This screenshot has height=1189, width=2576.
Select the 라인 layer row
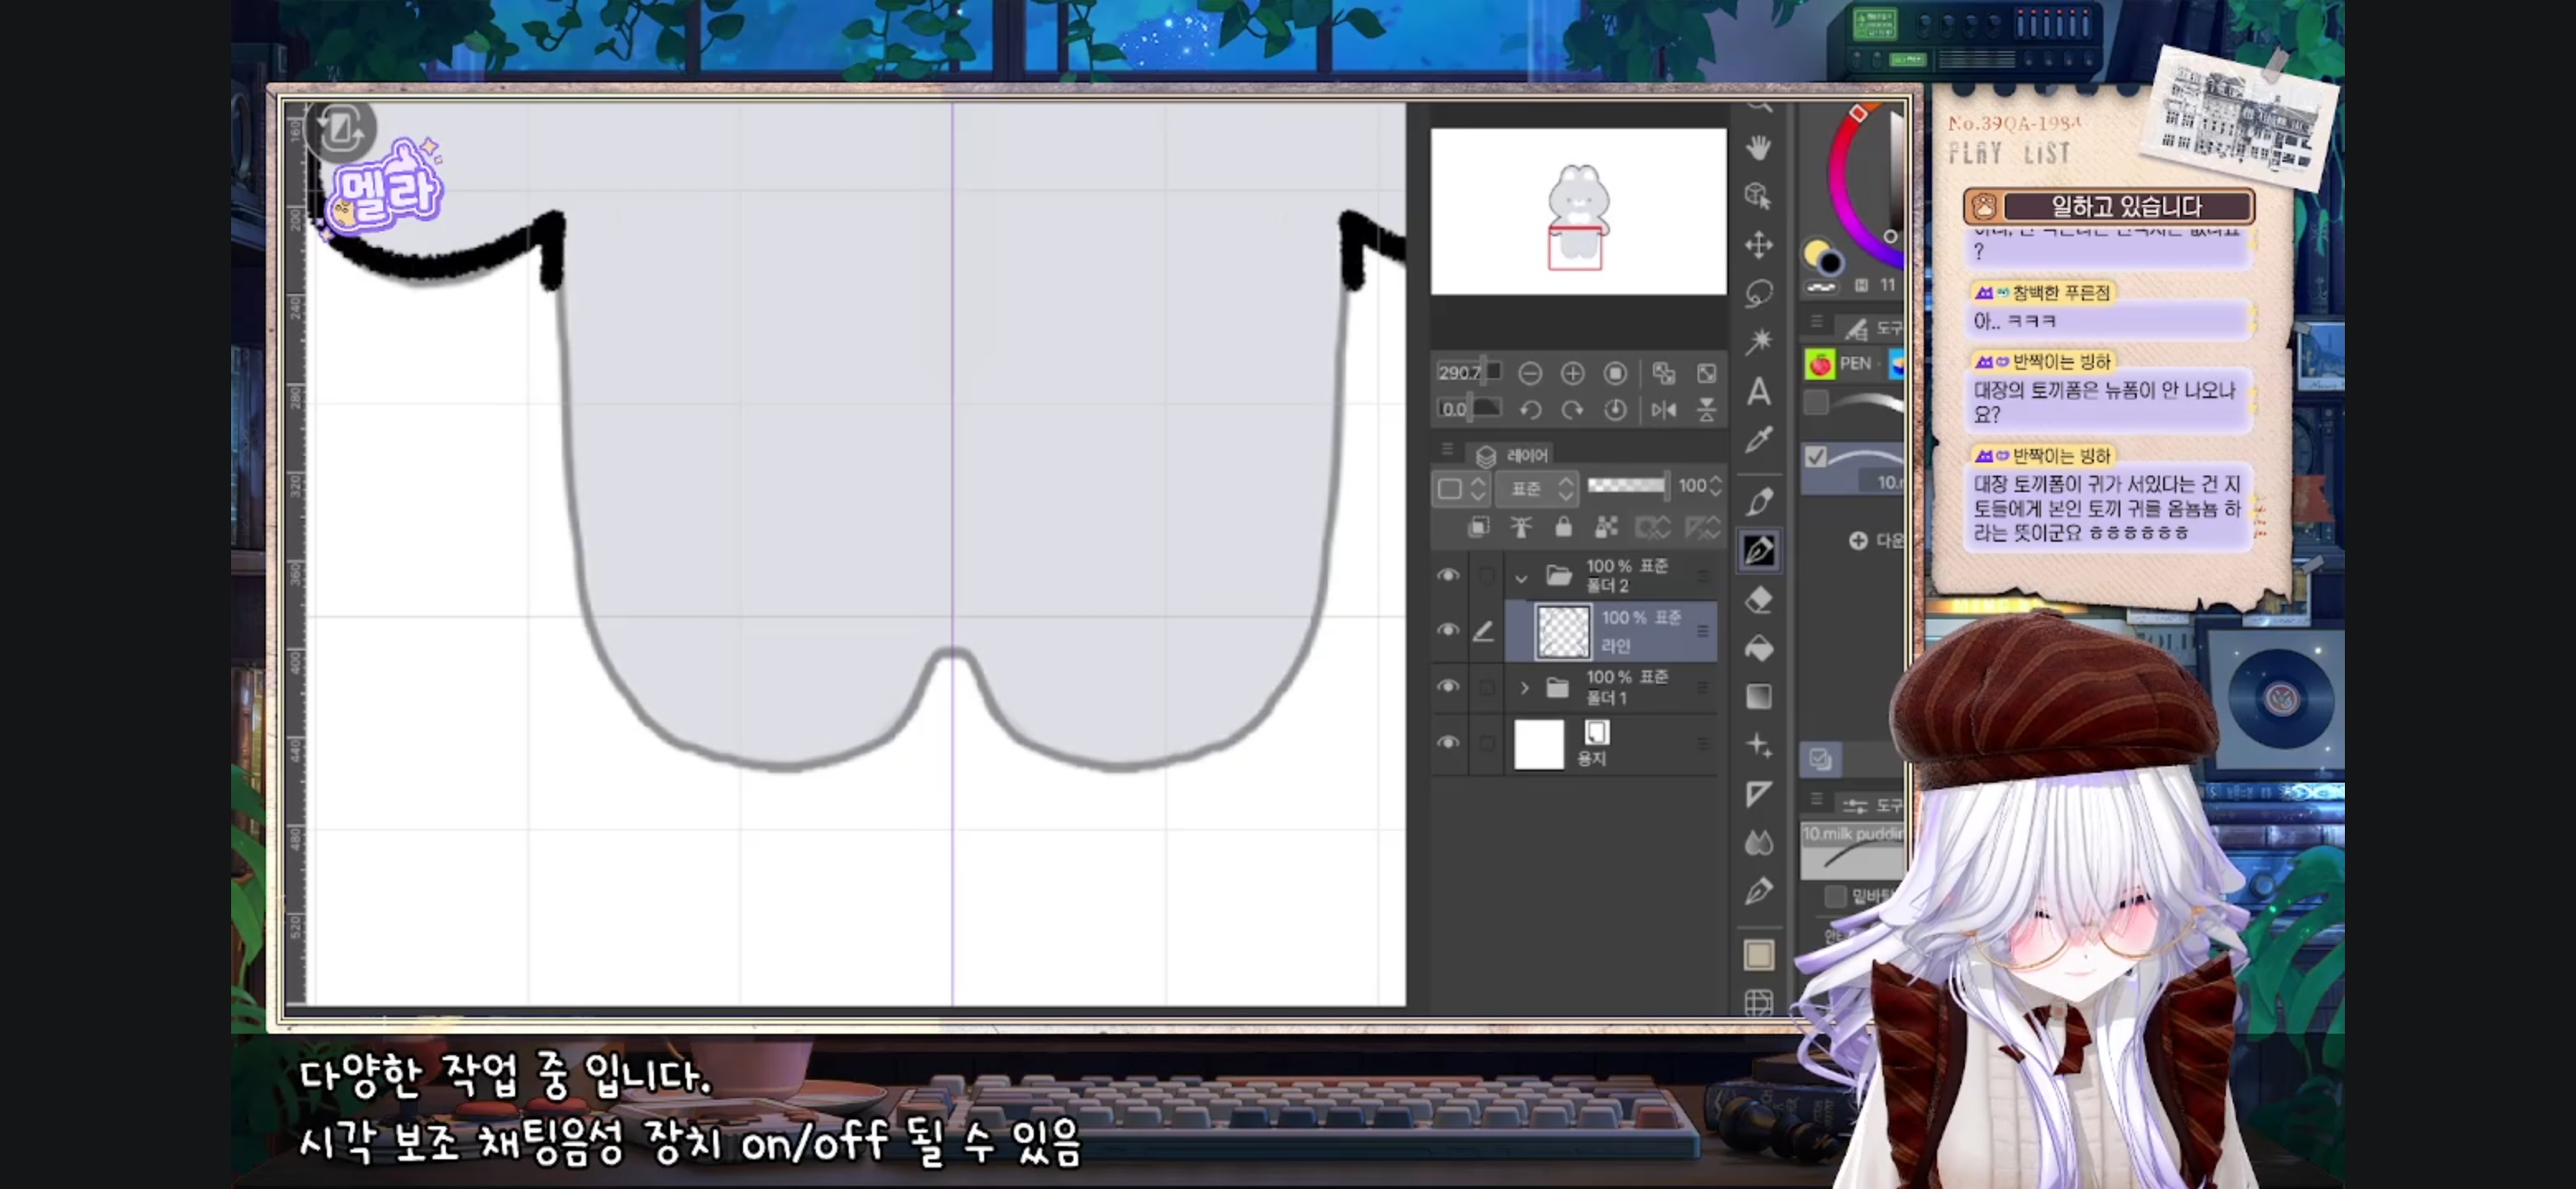[1610, 631]
